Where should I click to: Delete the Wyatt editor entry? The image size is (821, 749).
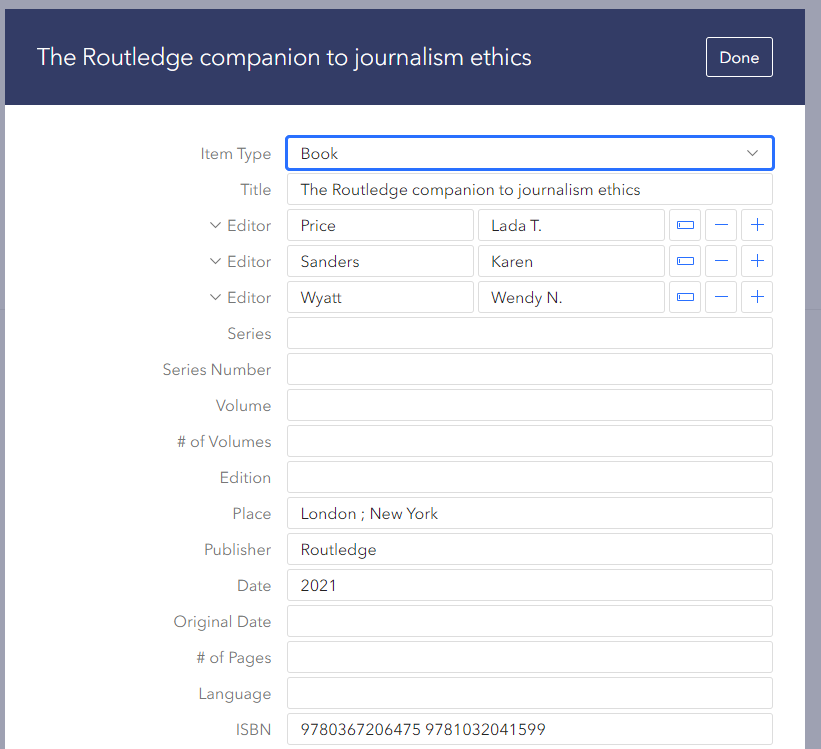[x=721, y=297]
